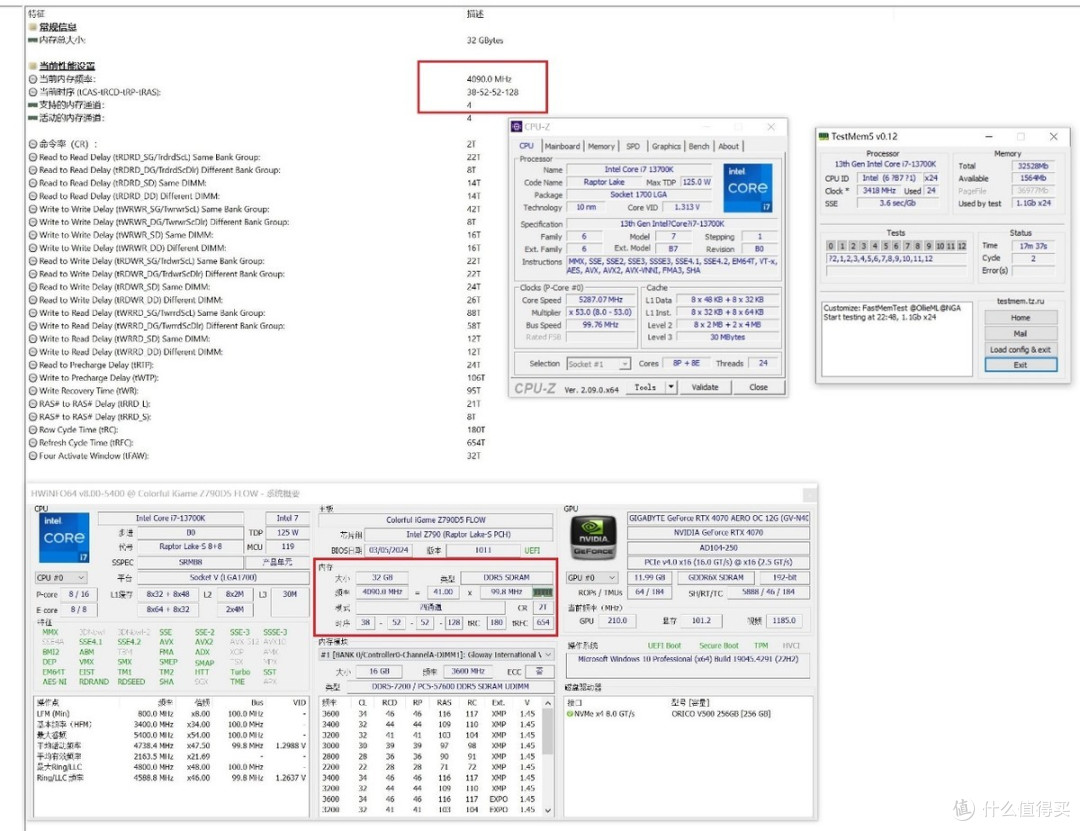This screenshot has height=831, width=1080.
Task: Click the folder icon beside 当前性能设置
Action: click(x=32, y=66)
